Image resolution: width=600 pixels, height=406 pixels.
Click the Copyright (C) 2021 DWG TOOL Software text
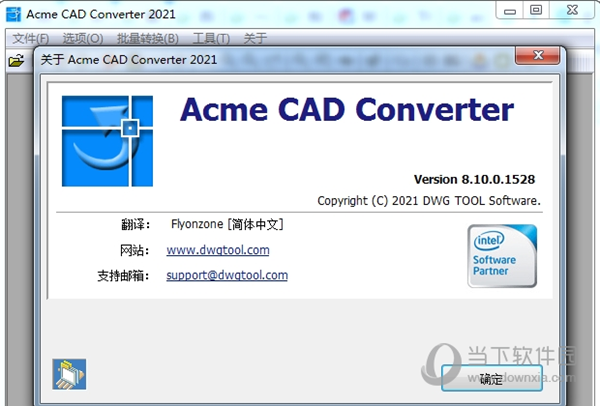pyautogui.click(x=429, y=201)
